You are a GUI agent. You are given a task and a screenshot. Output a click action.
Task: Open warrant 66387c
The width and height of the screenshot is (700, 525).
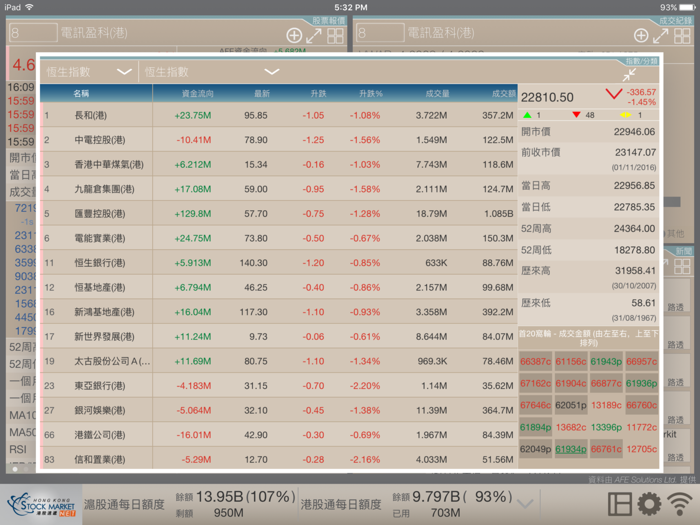(535, 362)
